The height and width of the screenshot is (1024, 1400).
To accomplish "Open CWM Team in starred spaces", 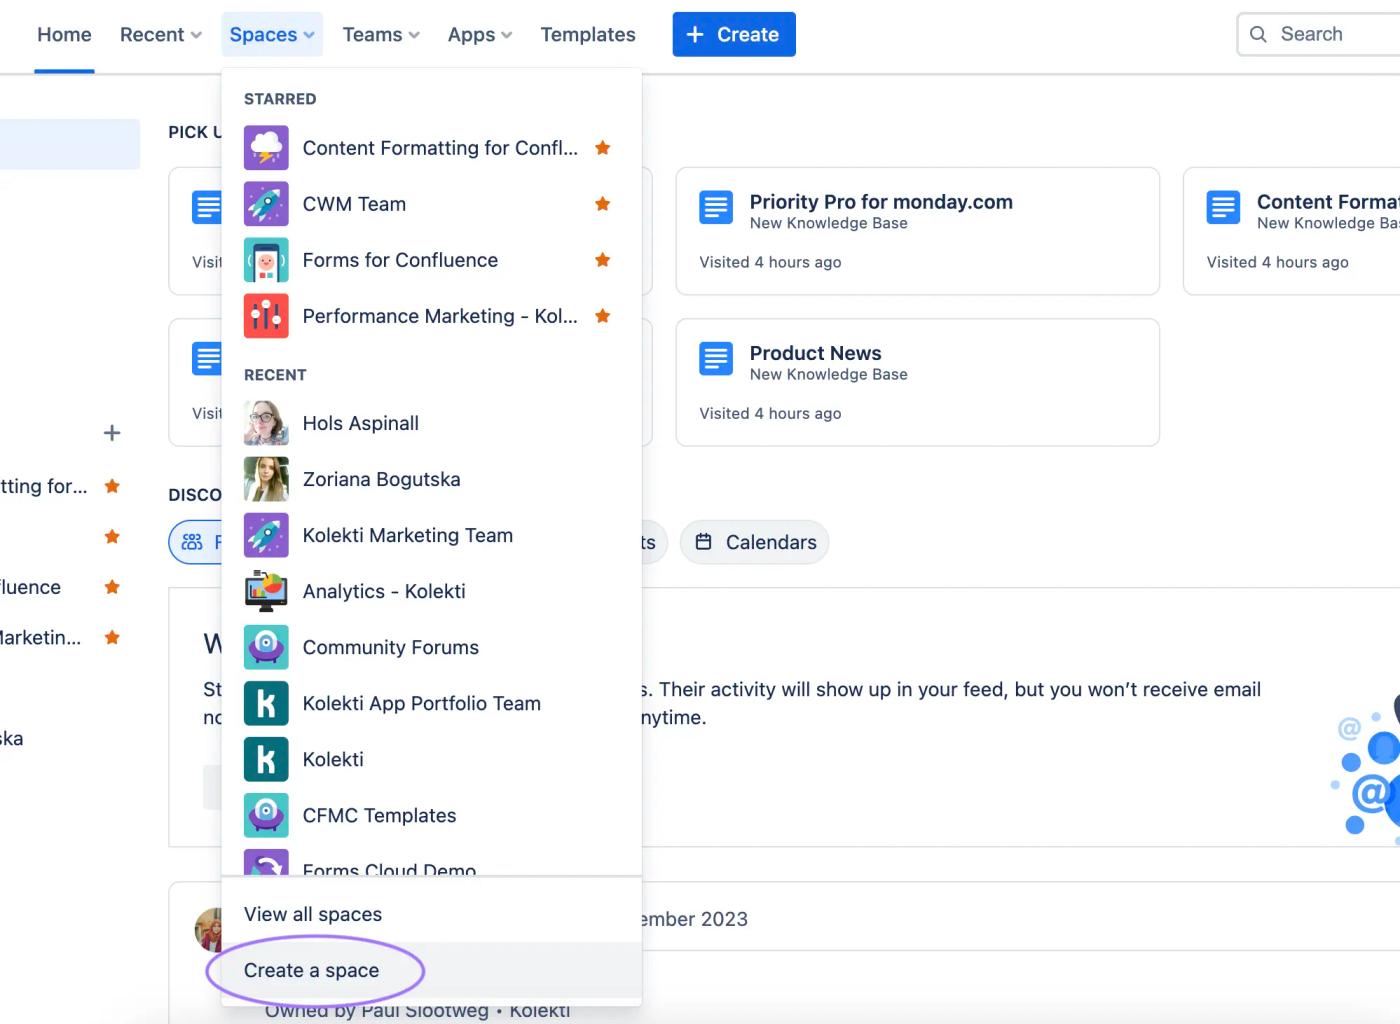I will (x=431, y=204).
